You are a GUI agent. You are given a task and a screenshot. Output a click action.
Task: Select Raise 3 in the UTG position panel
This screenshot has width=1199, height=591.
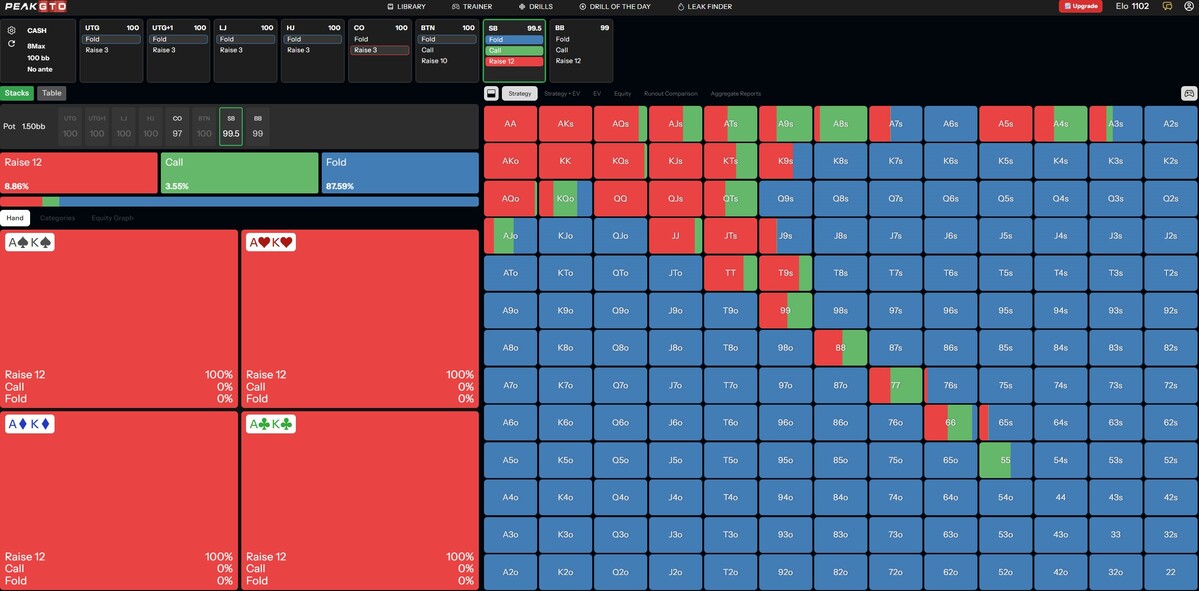coord(112,50)
